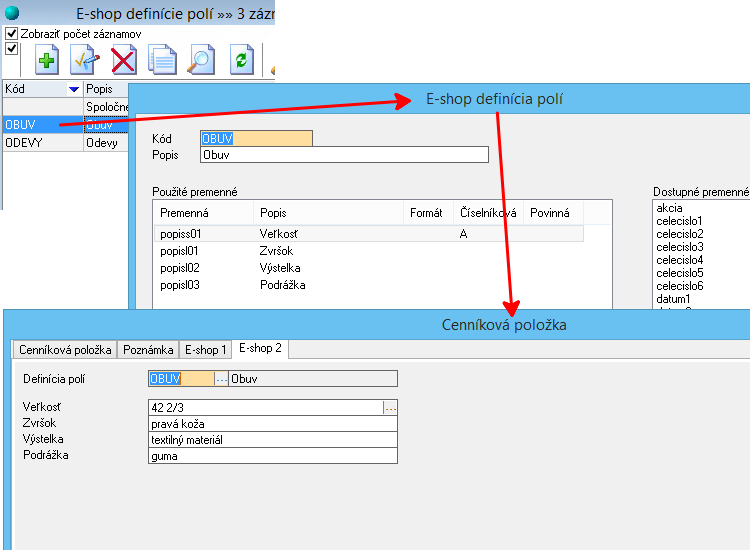Toggle 'Zobraziť počet záznamov' checkbox

pos(12,34)
